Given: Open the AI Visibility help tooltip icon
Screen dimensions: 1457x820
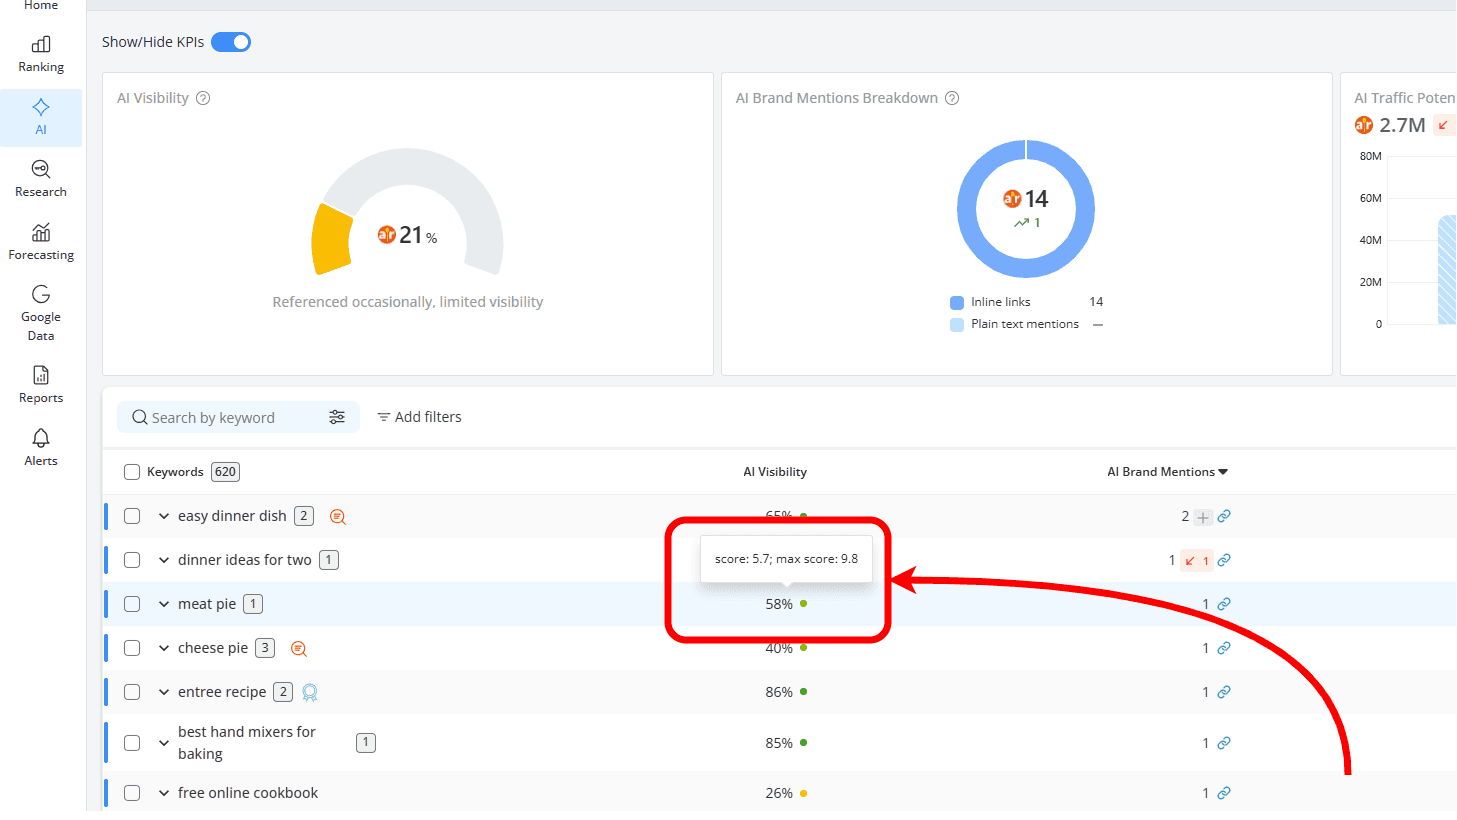Looking at the screenshot, I should (203, 97).
